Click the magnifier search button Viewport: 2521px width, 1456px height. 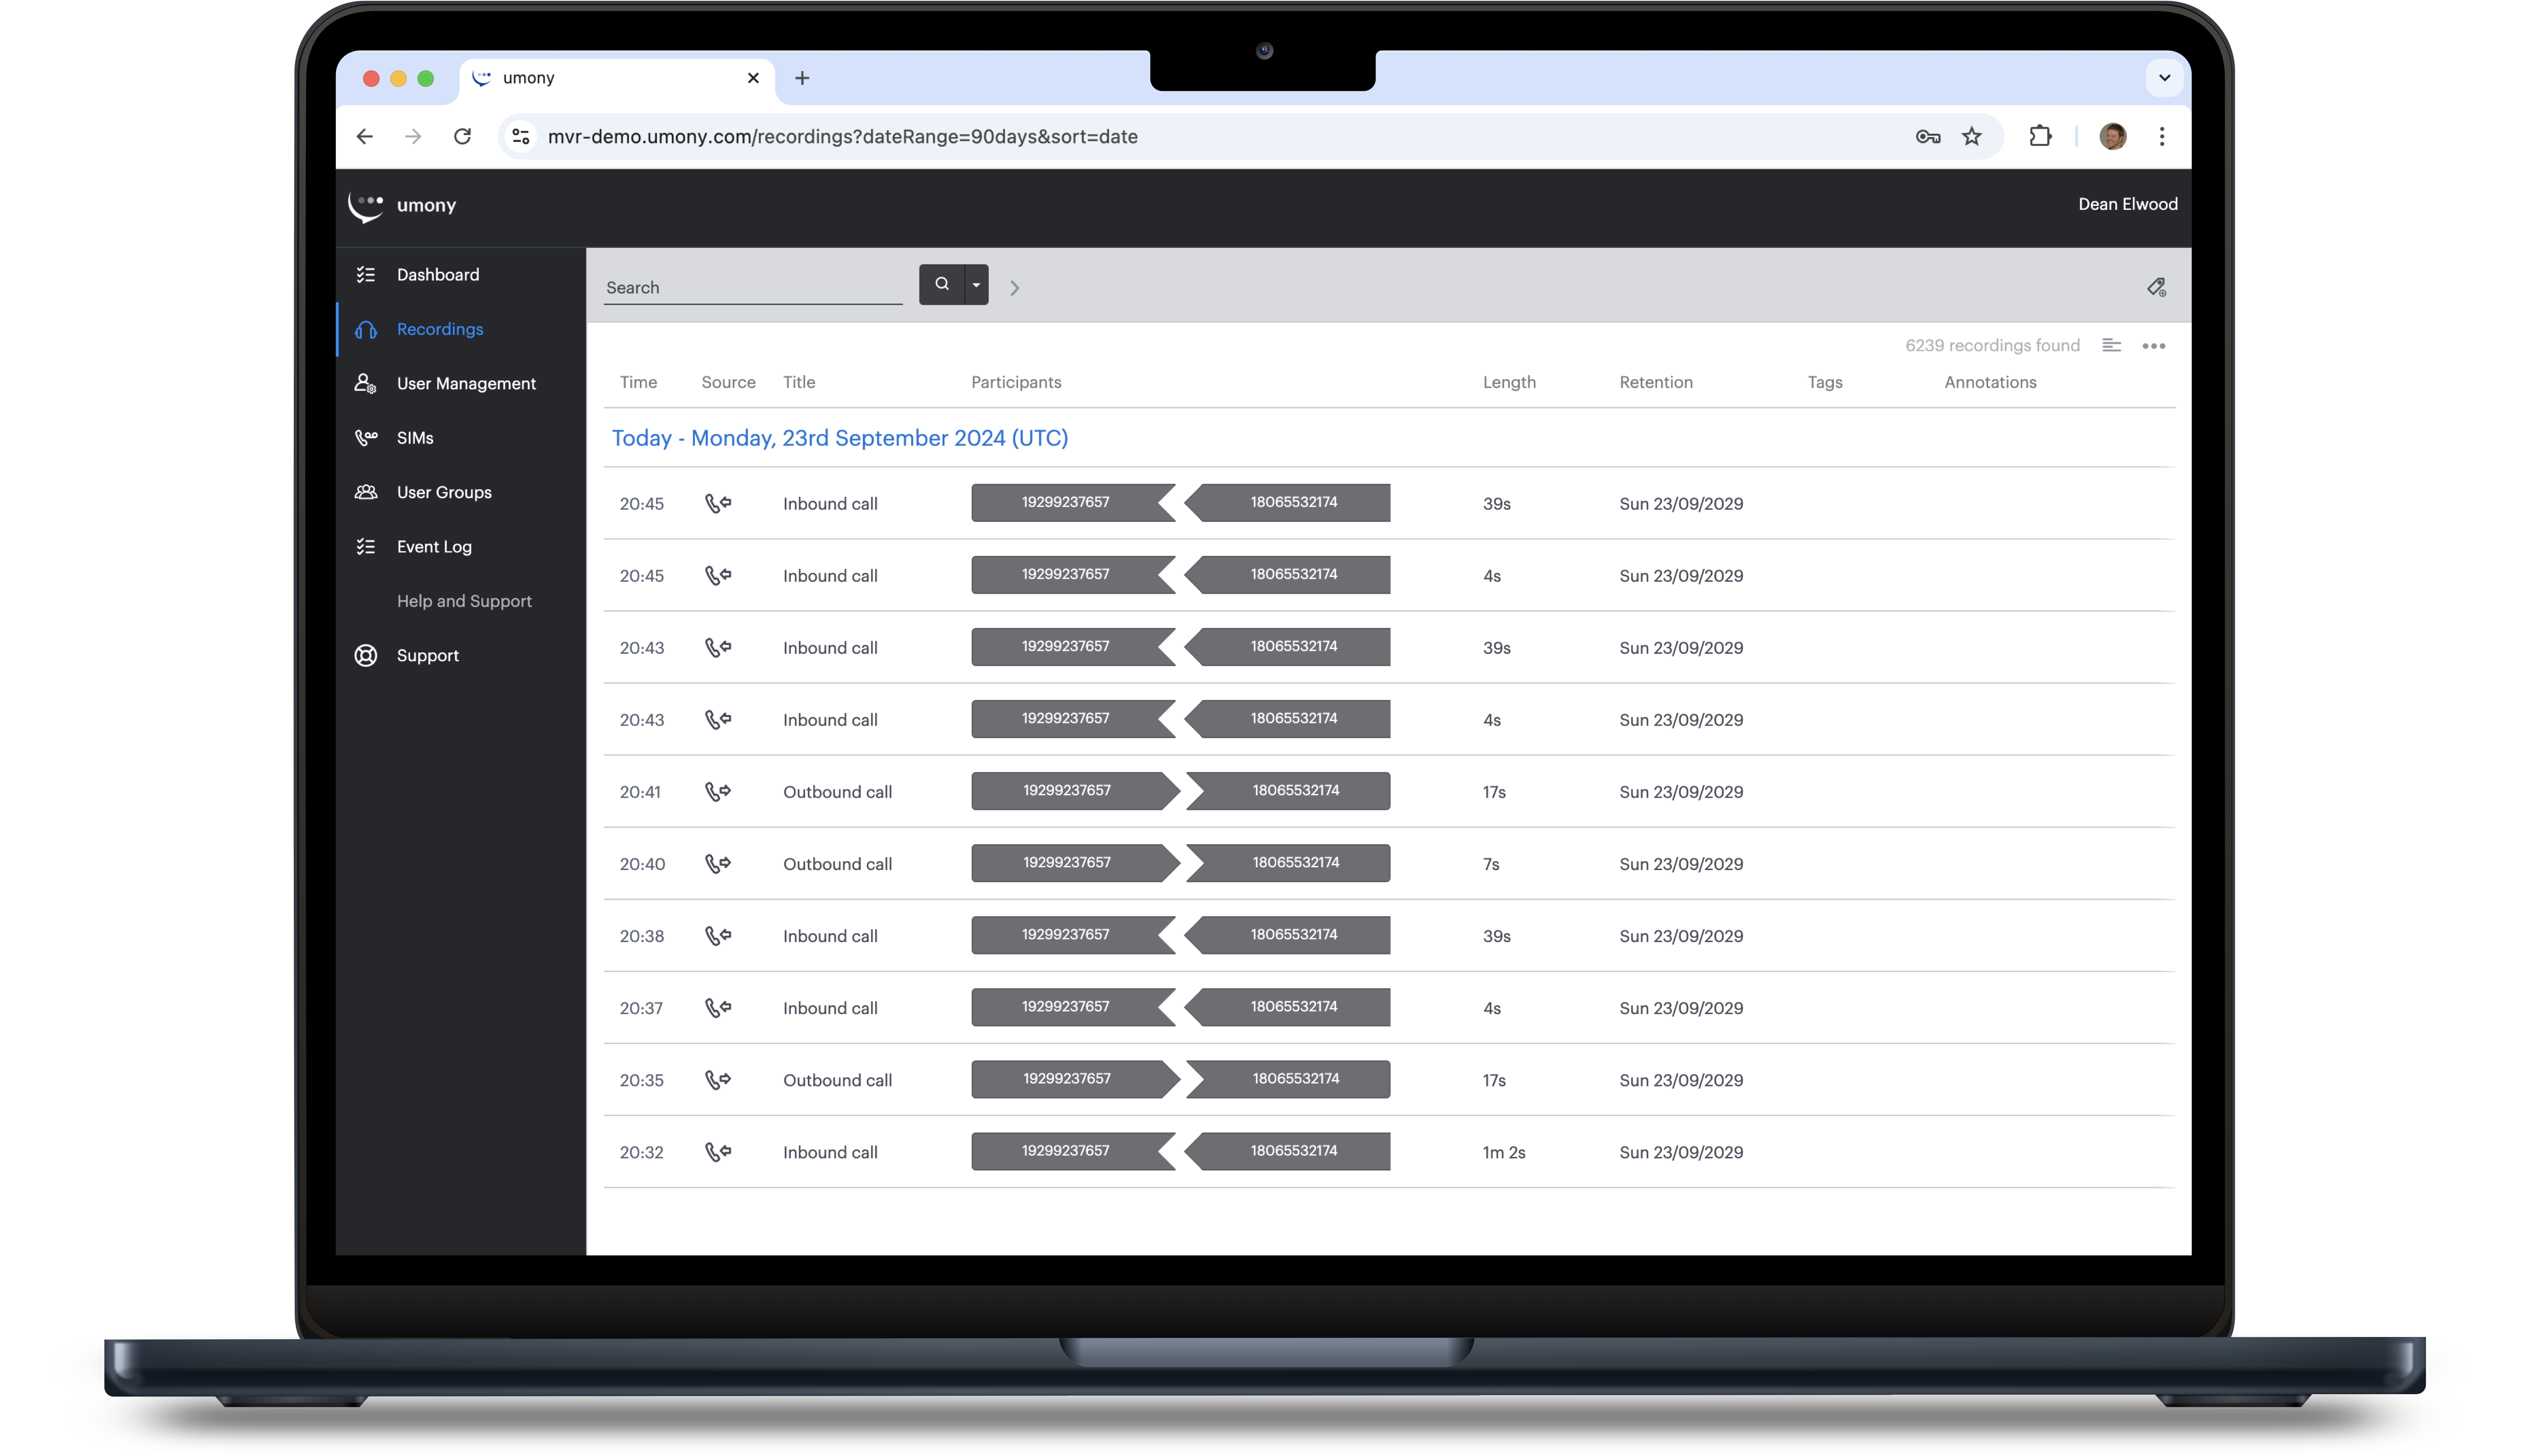[941, 284]
